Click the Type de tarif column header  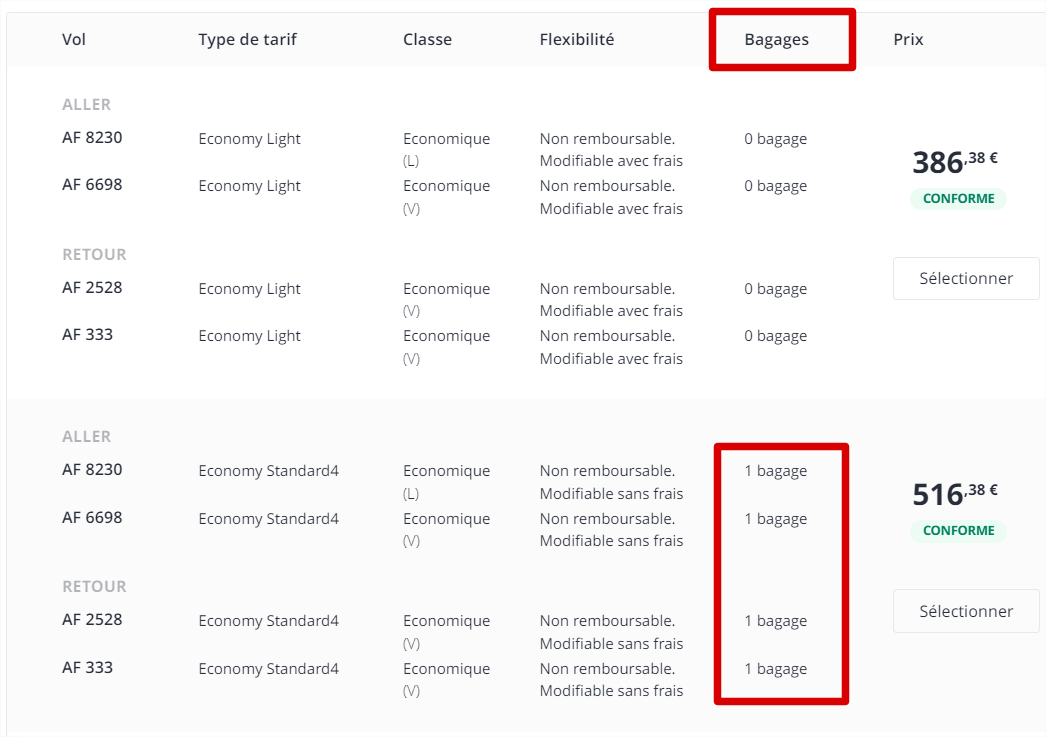click(x=247, y=39)
